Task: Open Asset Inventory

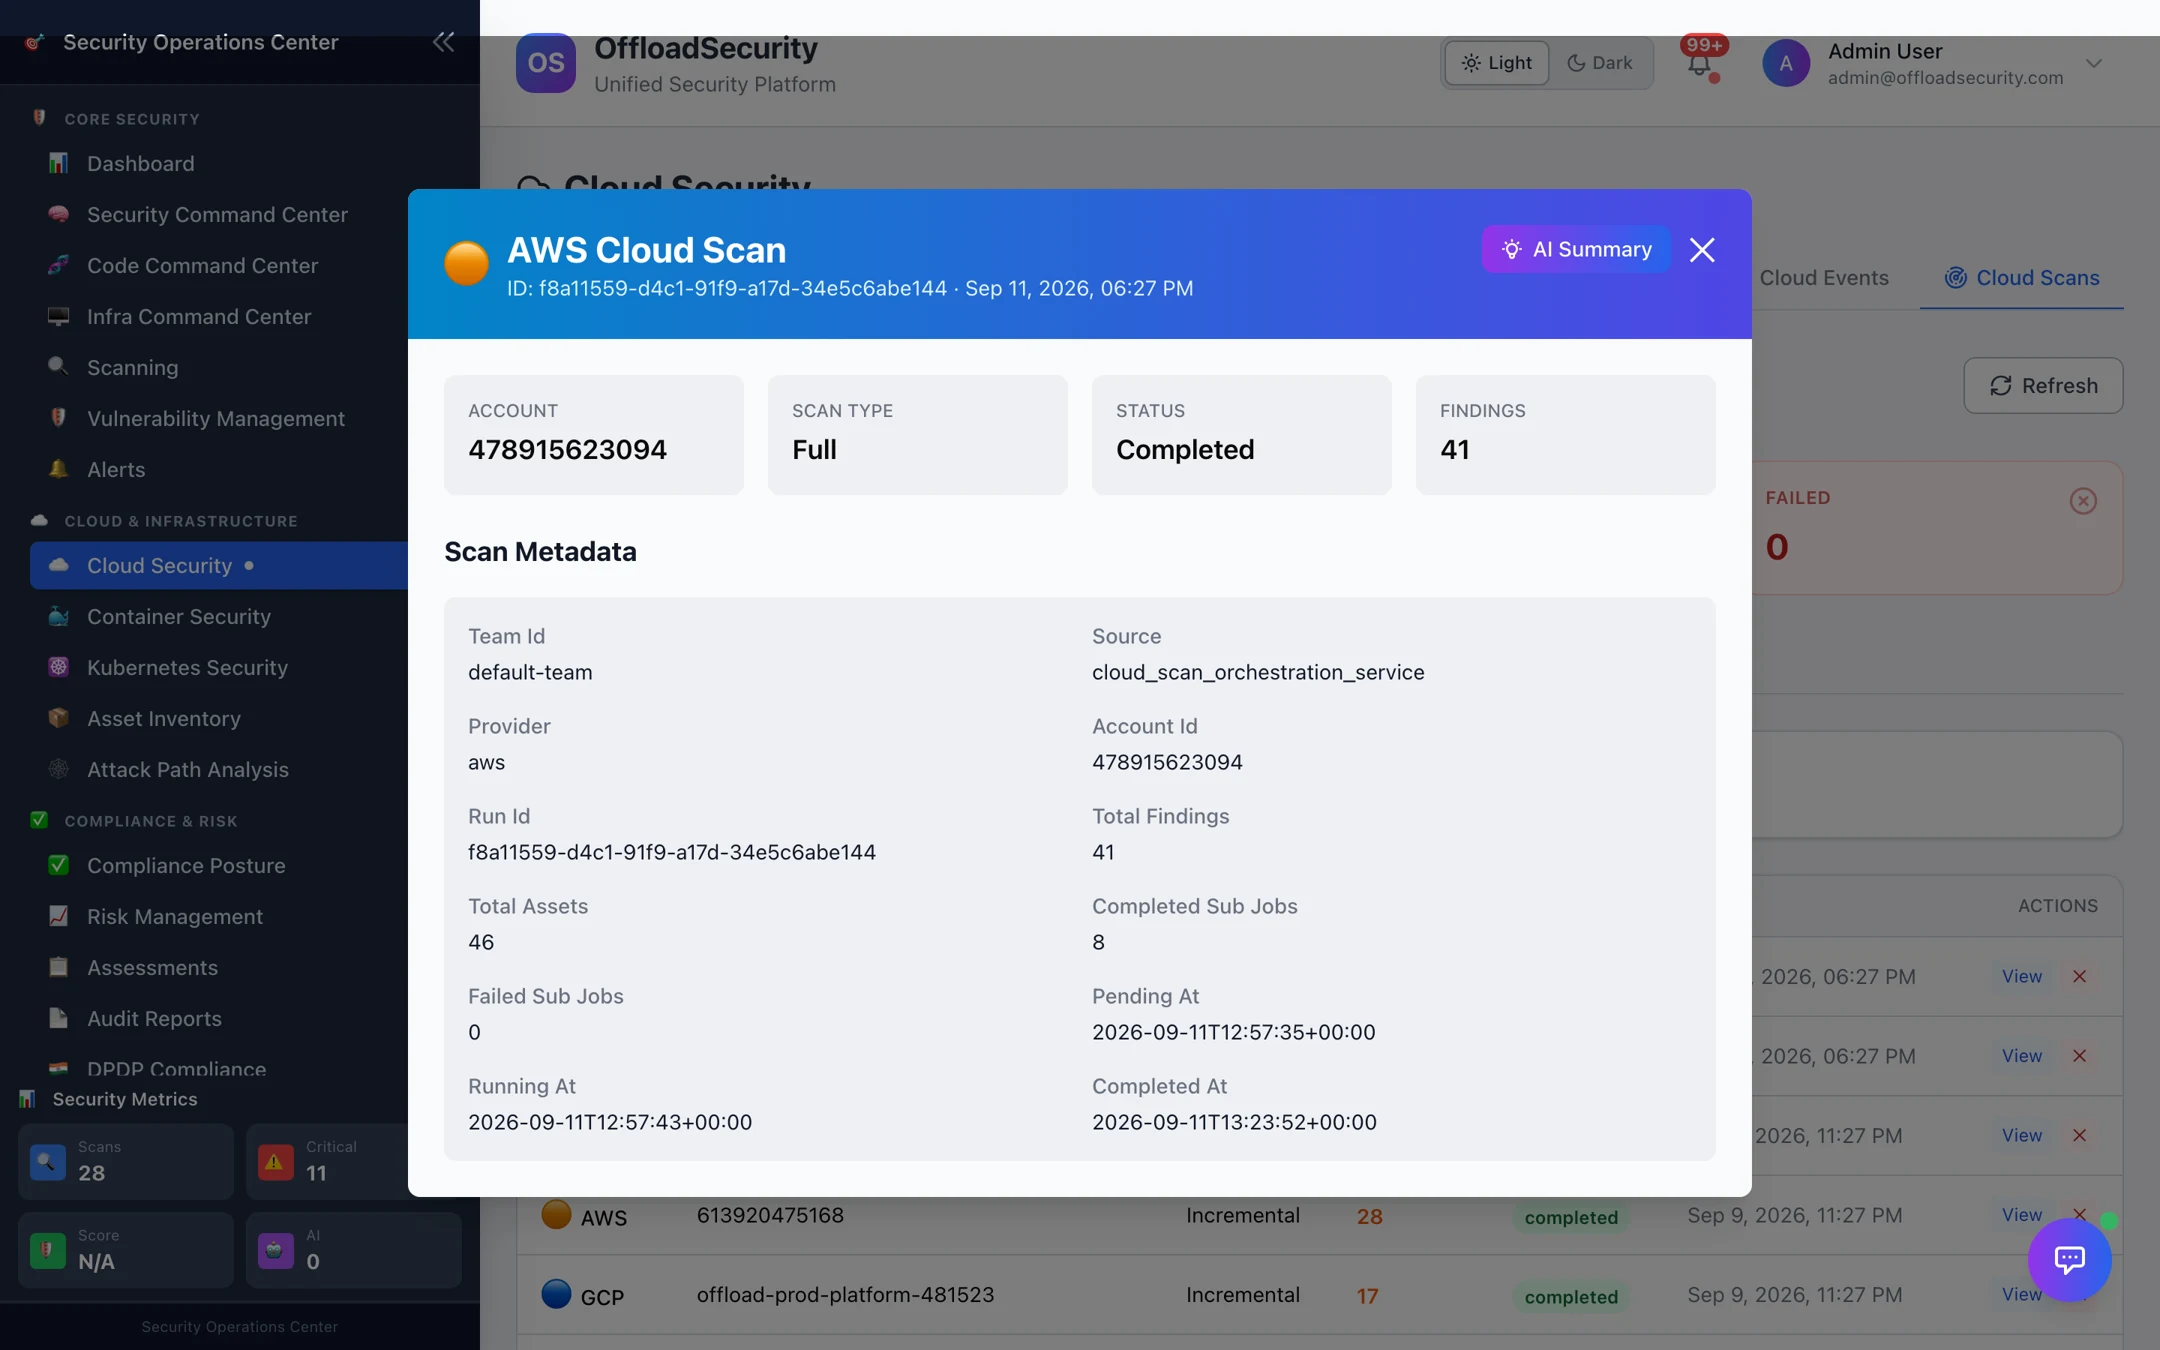Action: pos(164,719)
